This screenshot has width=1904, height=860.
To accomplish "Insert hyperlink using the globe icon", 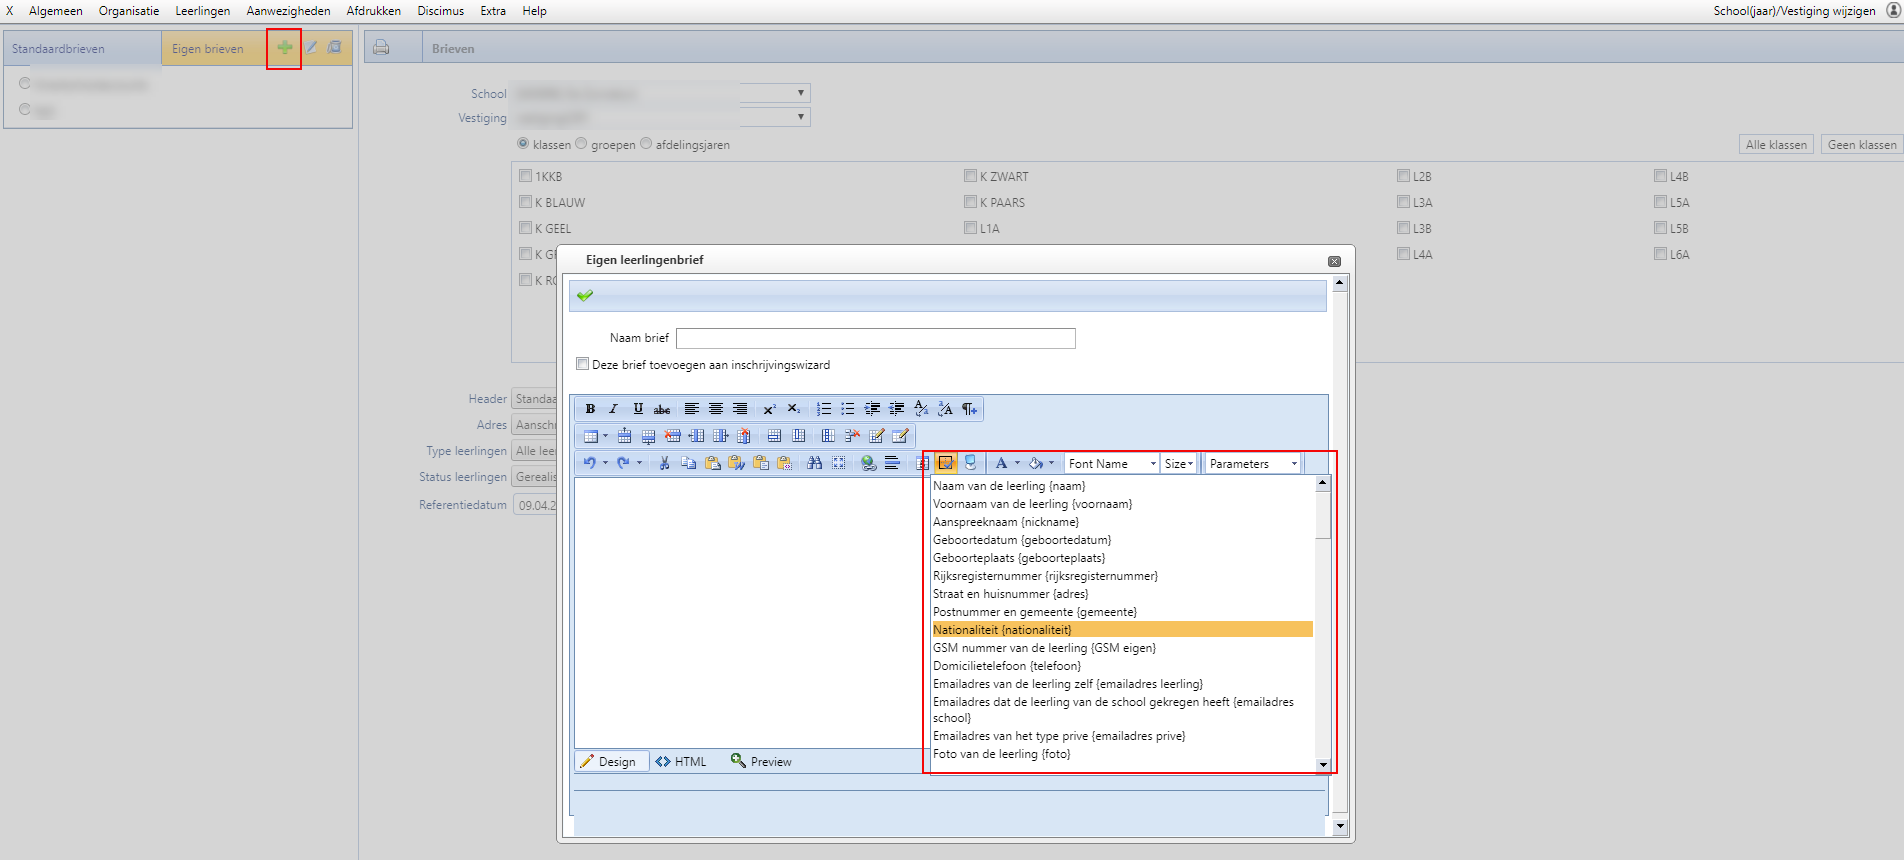I will (x=868, y=463).
